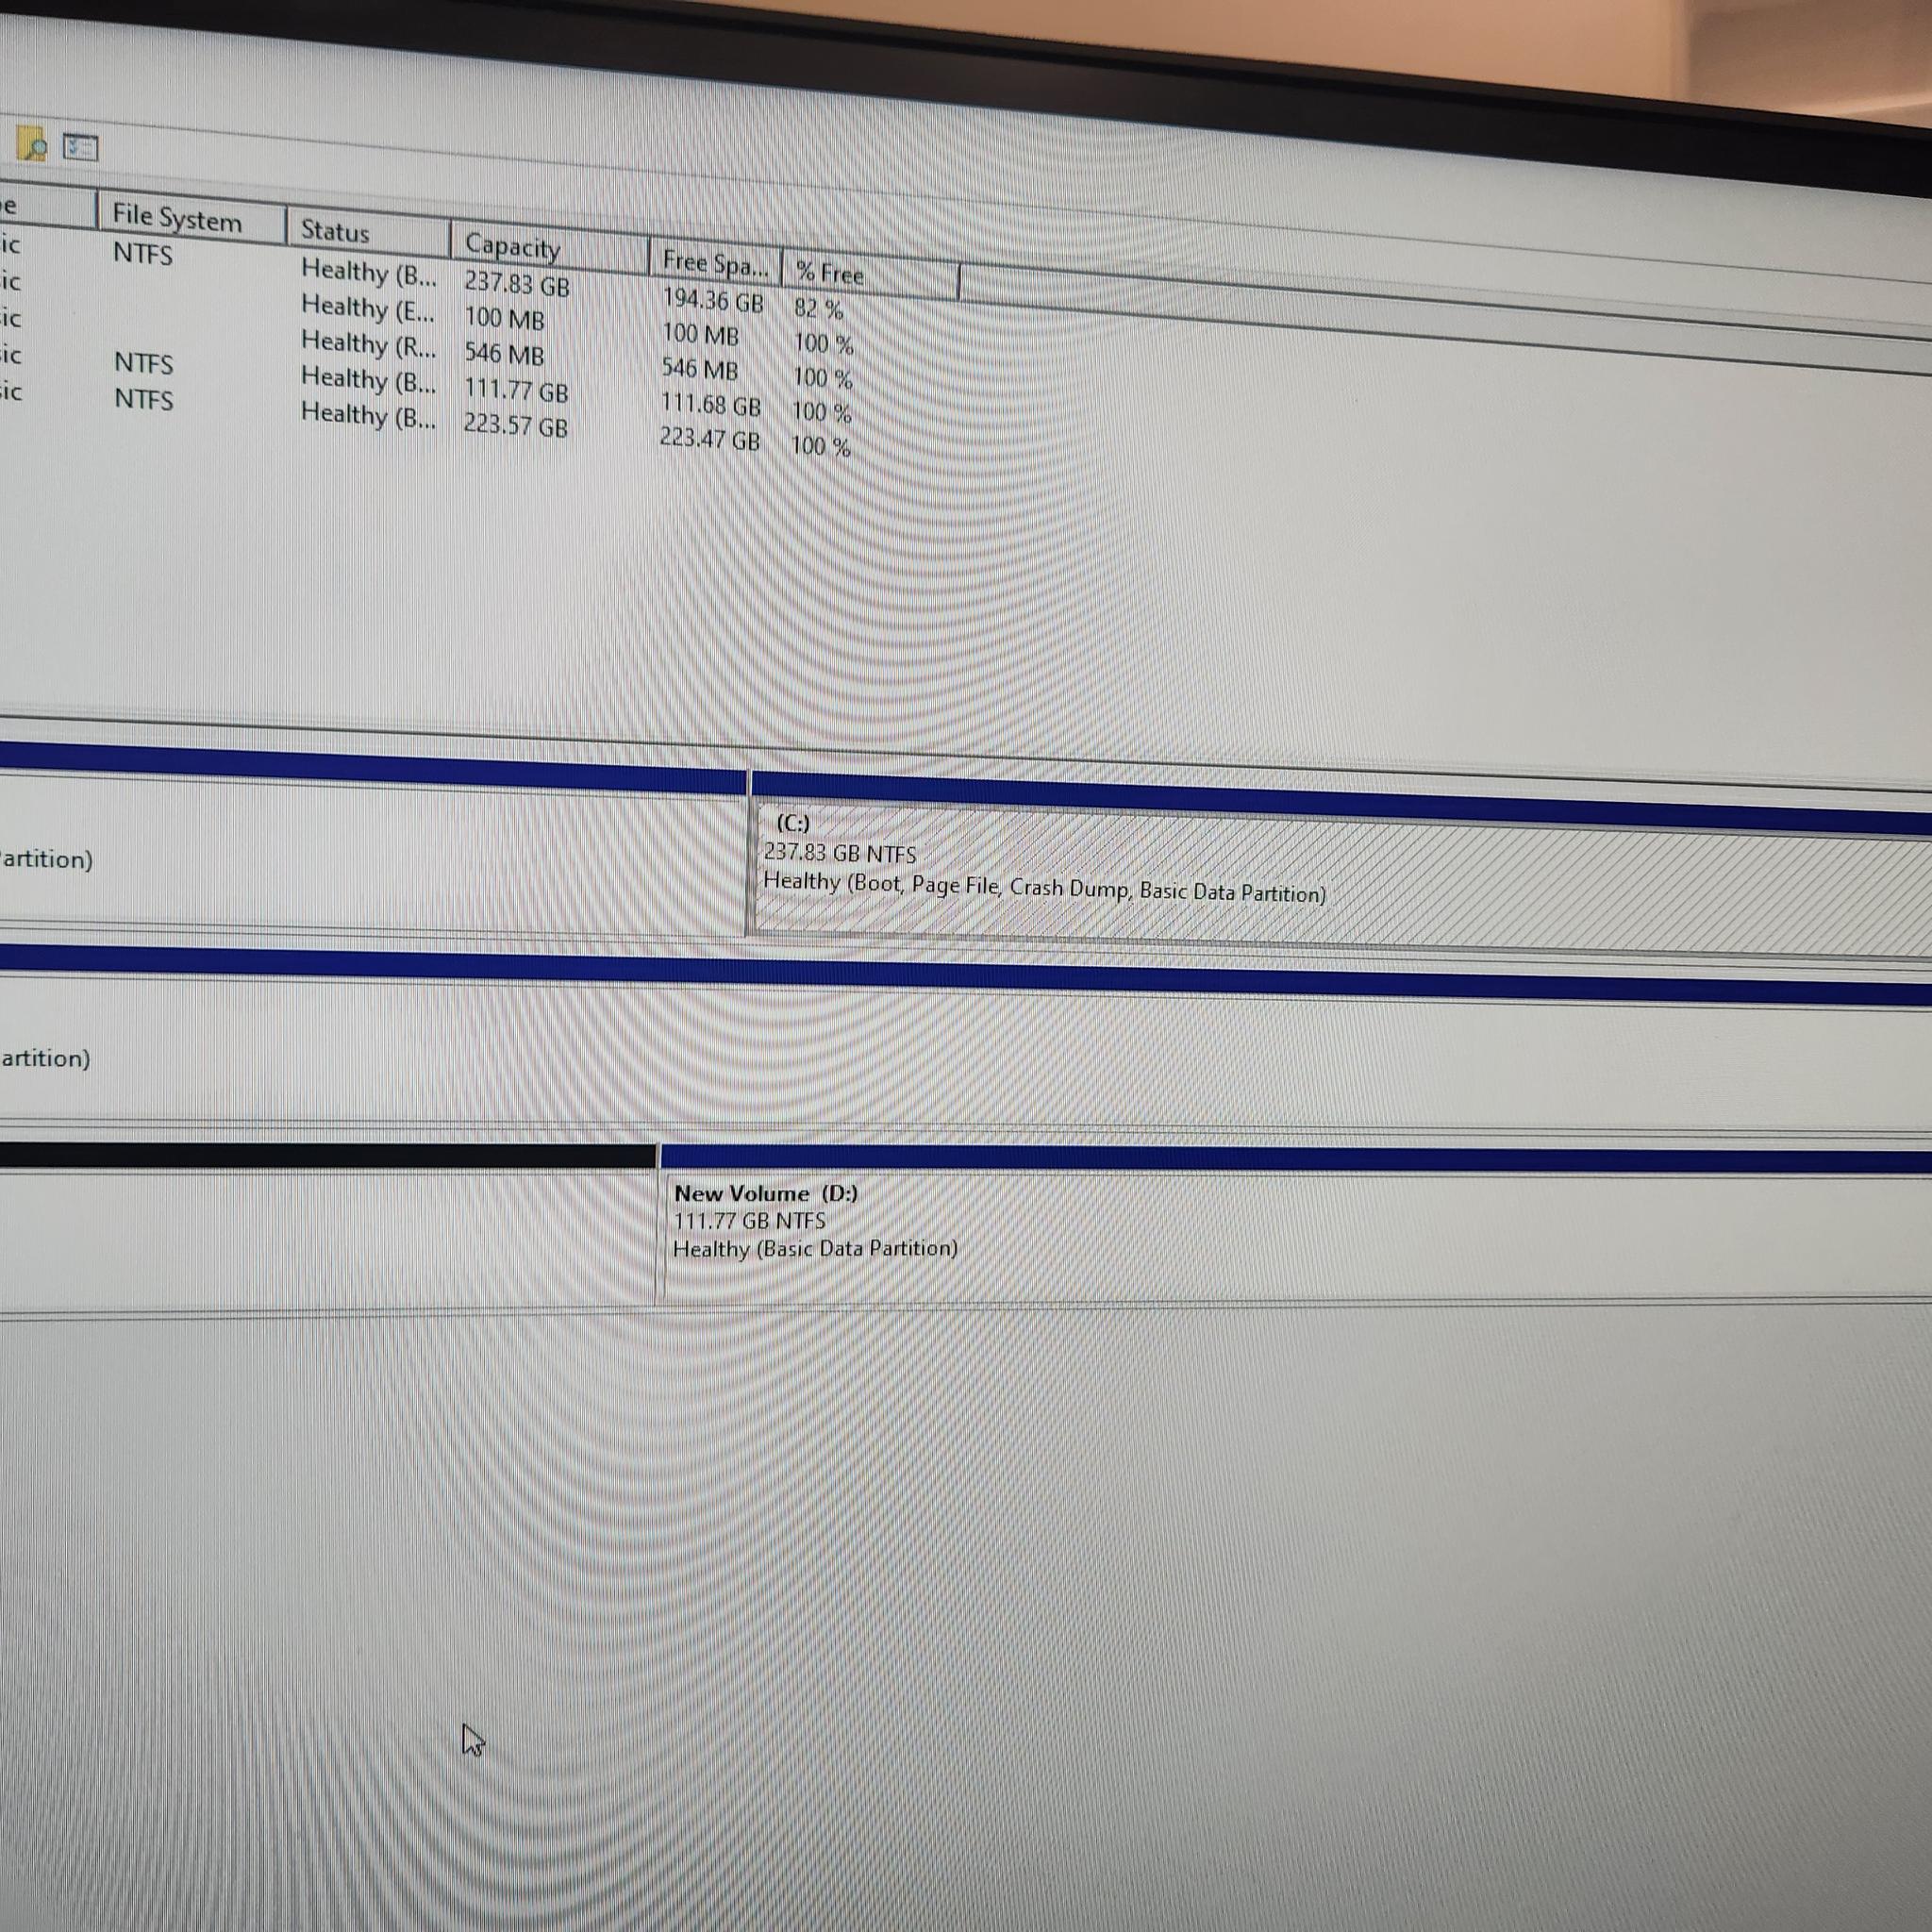Click the 82 % free value
Image resolution: width=1932 pixels, height=1932 pixels.
[x=819, y=309]
